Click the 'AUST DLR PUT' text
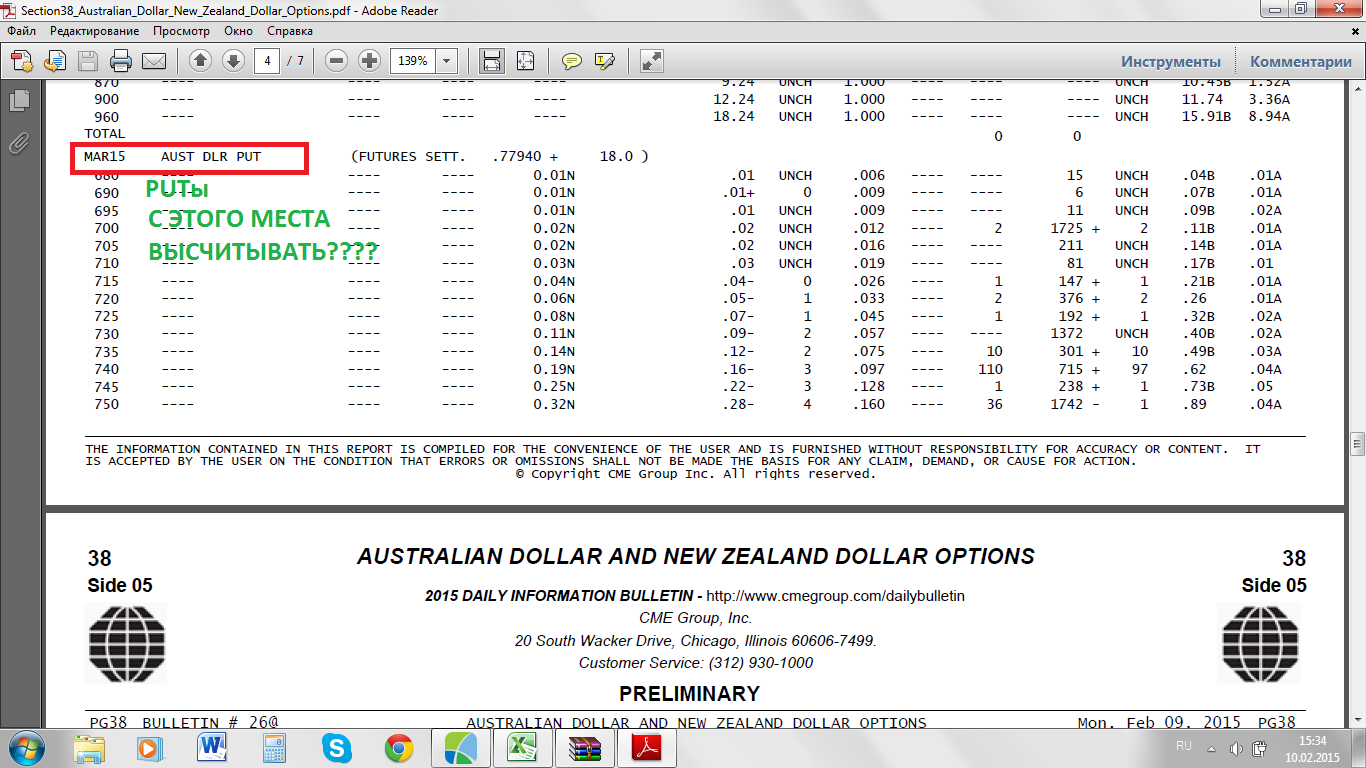 pos(211,157)
